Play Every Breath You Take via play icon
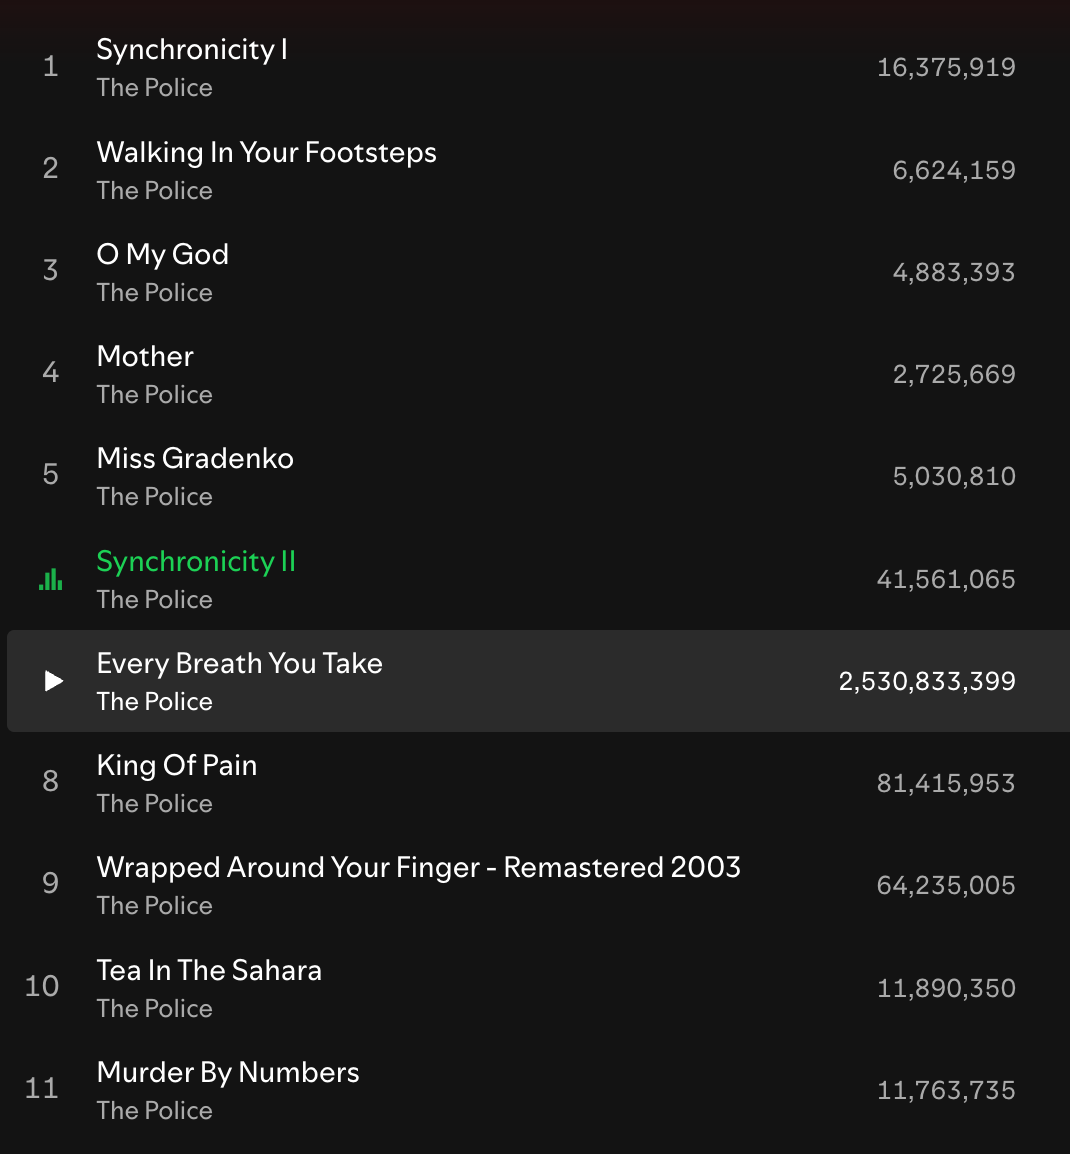This screenshot has height=1154, width=1070. (54, 681)
